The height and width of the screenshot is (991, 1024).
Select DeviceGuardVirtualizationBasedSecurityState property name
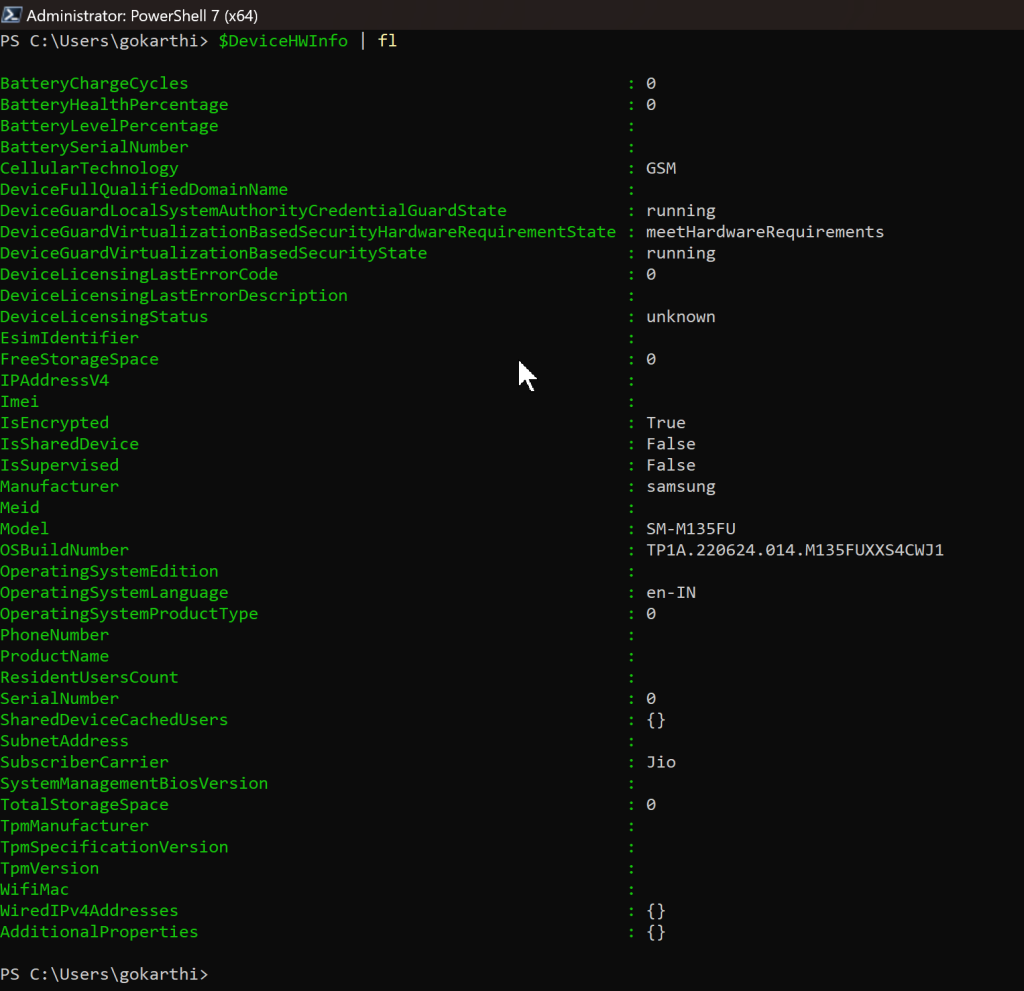click(214, 253)
